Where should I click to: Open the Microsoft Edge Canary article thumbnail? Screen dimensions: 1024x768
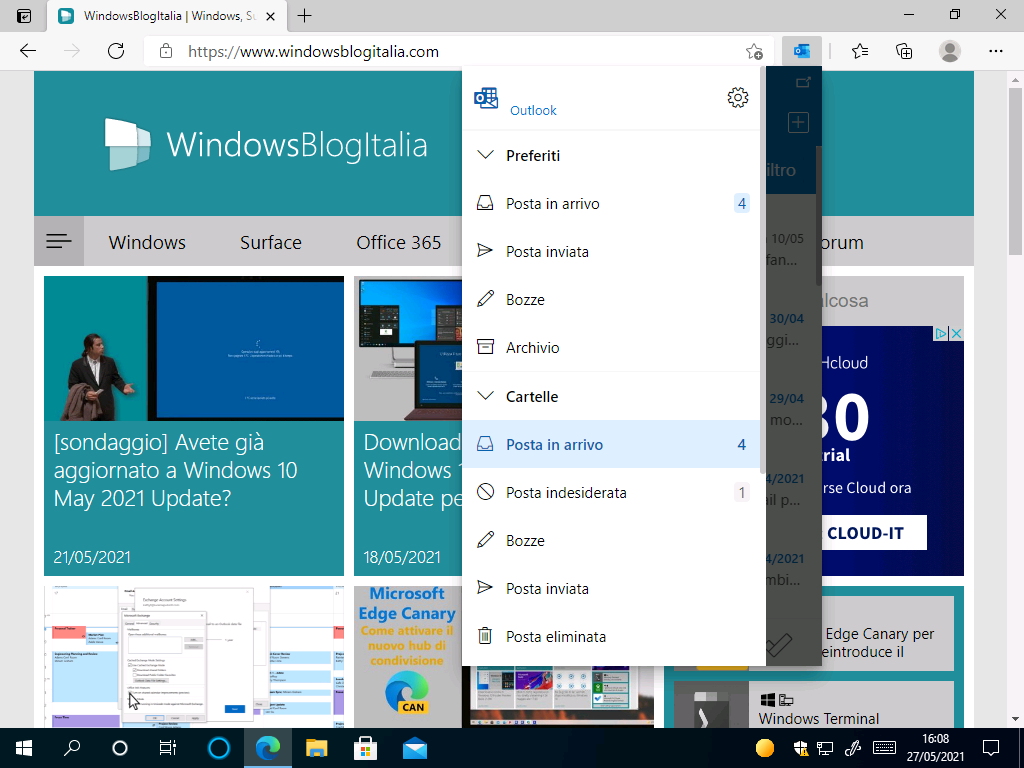408,656
